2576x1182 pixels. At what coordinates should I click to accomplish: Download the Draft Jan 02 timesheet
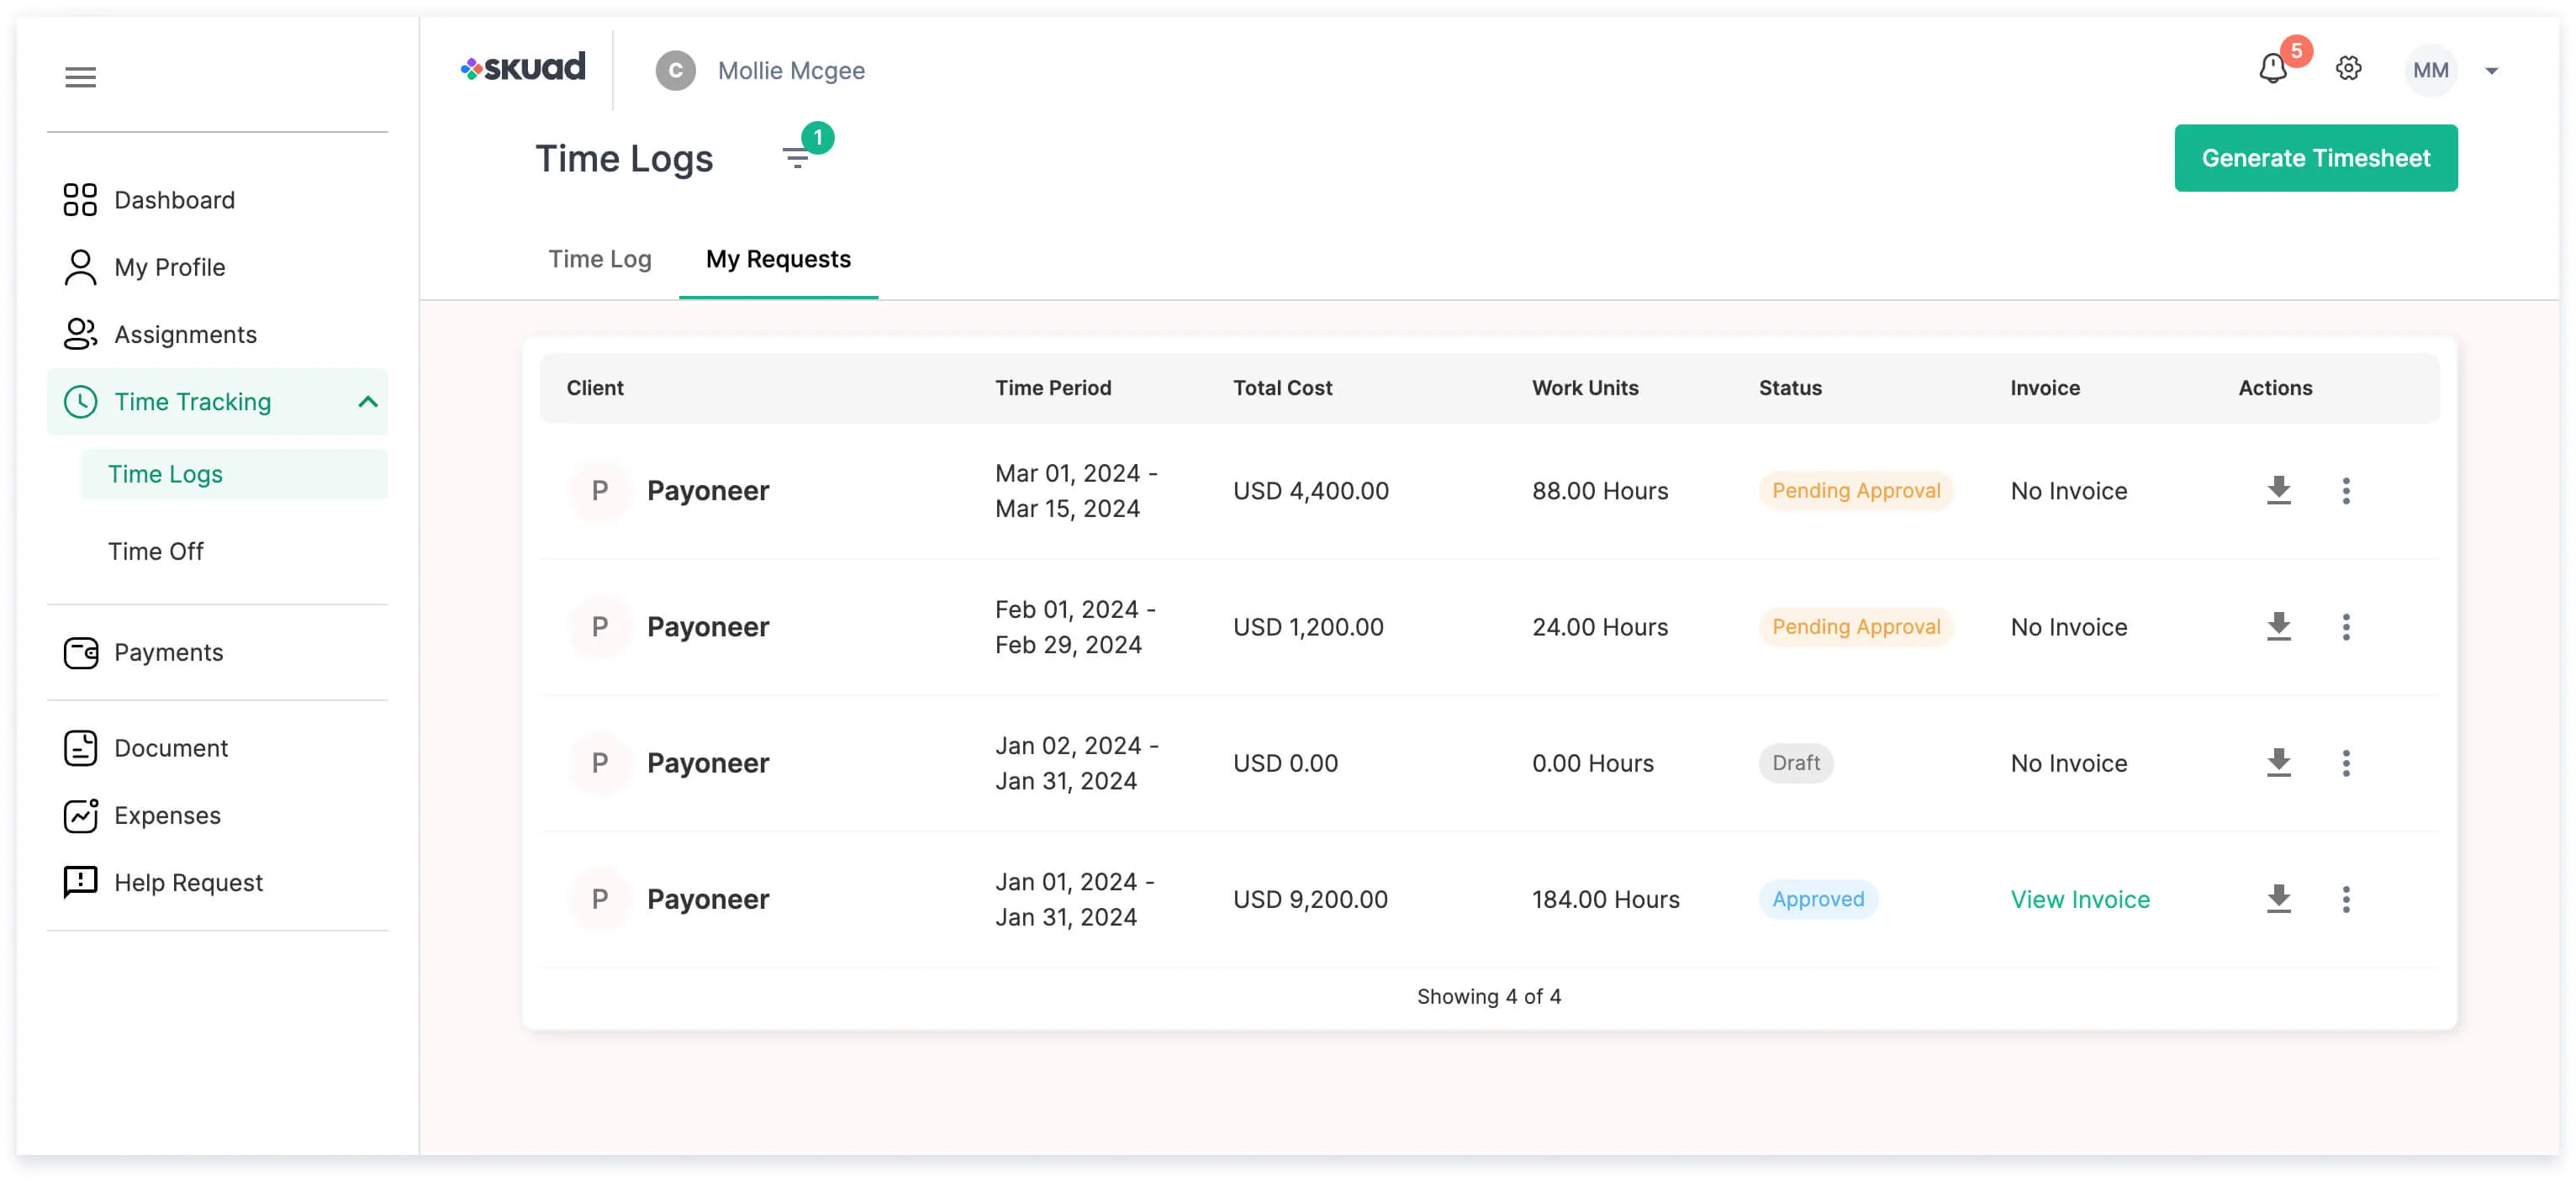tap(2278, 763)
